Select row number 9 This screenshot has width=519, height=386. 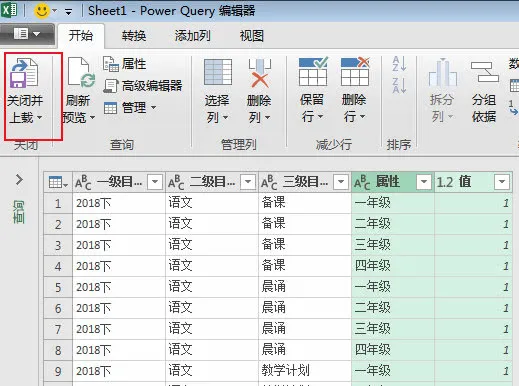[58, 371]
